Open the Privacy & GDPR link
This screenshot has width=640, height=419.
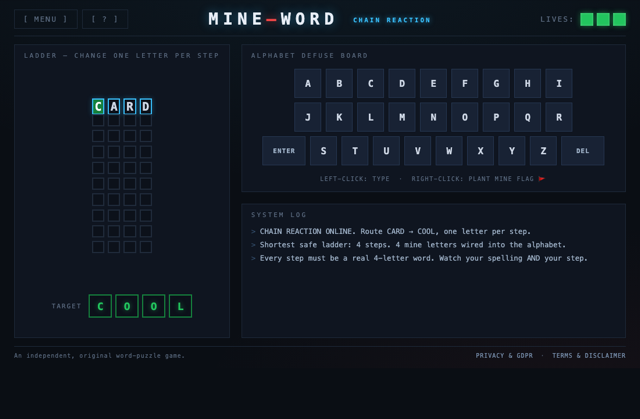(x=504, y=356)
